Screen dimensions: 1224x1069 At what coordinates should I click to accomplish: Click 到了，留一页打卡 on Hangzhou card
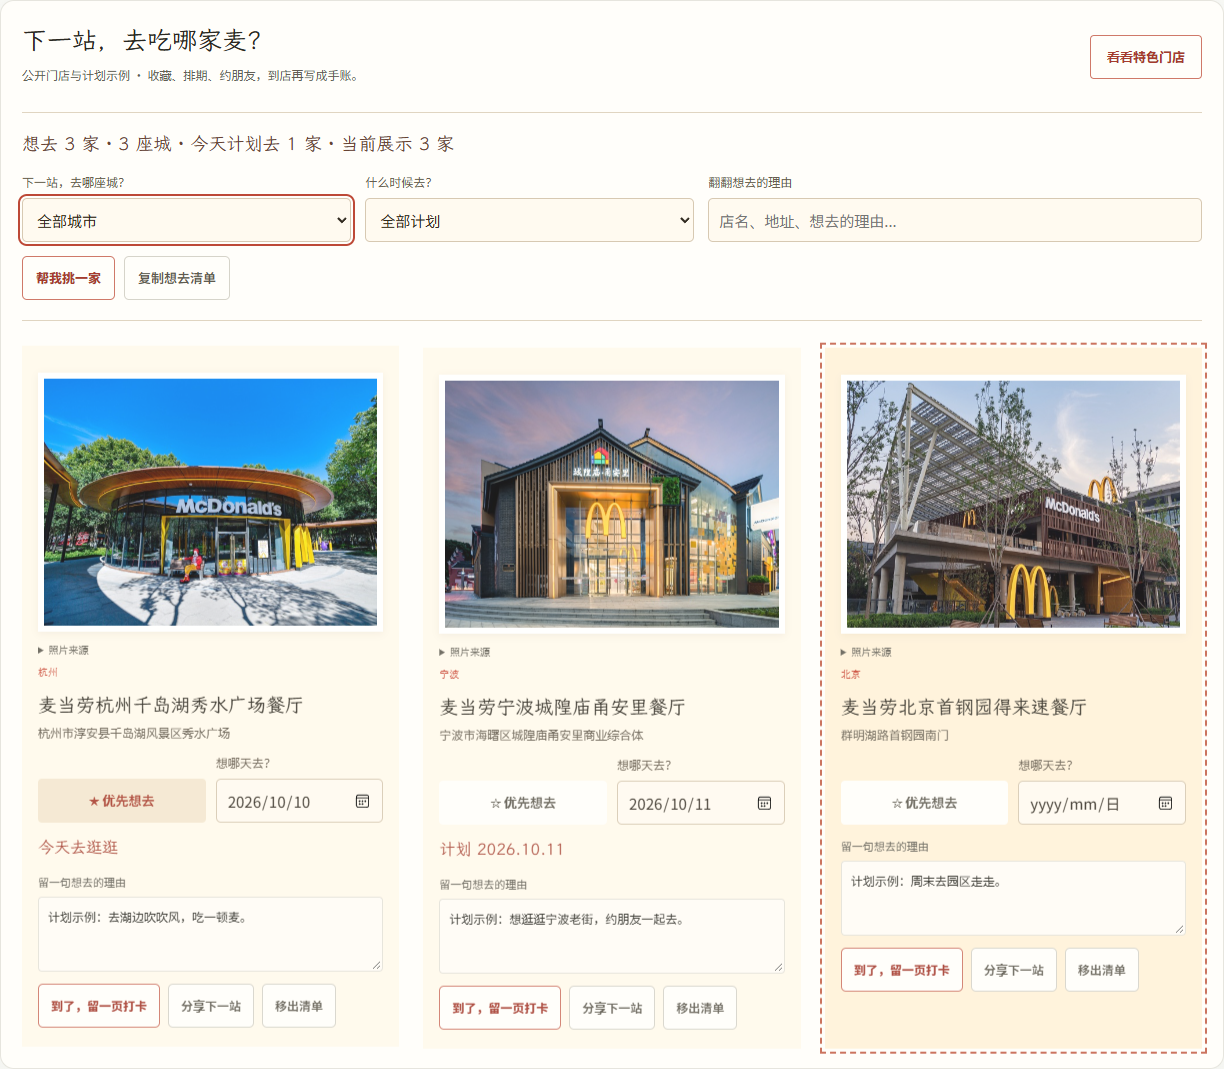click(x=99, y=1006)
